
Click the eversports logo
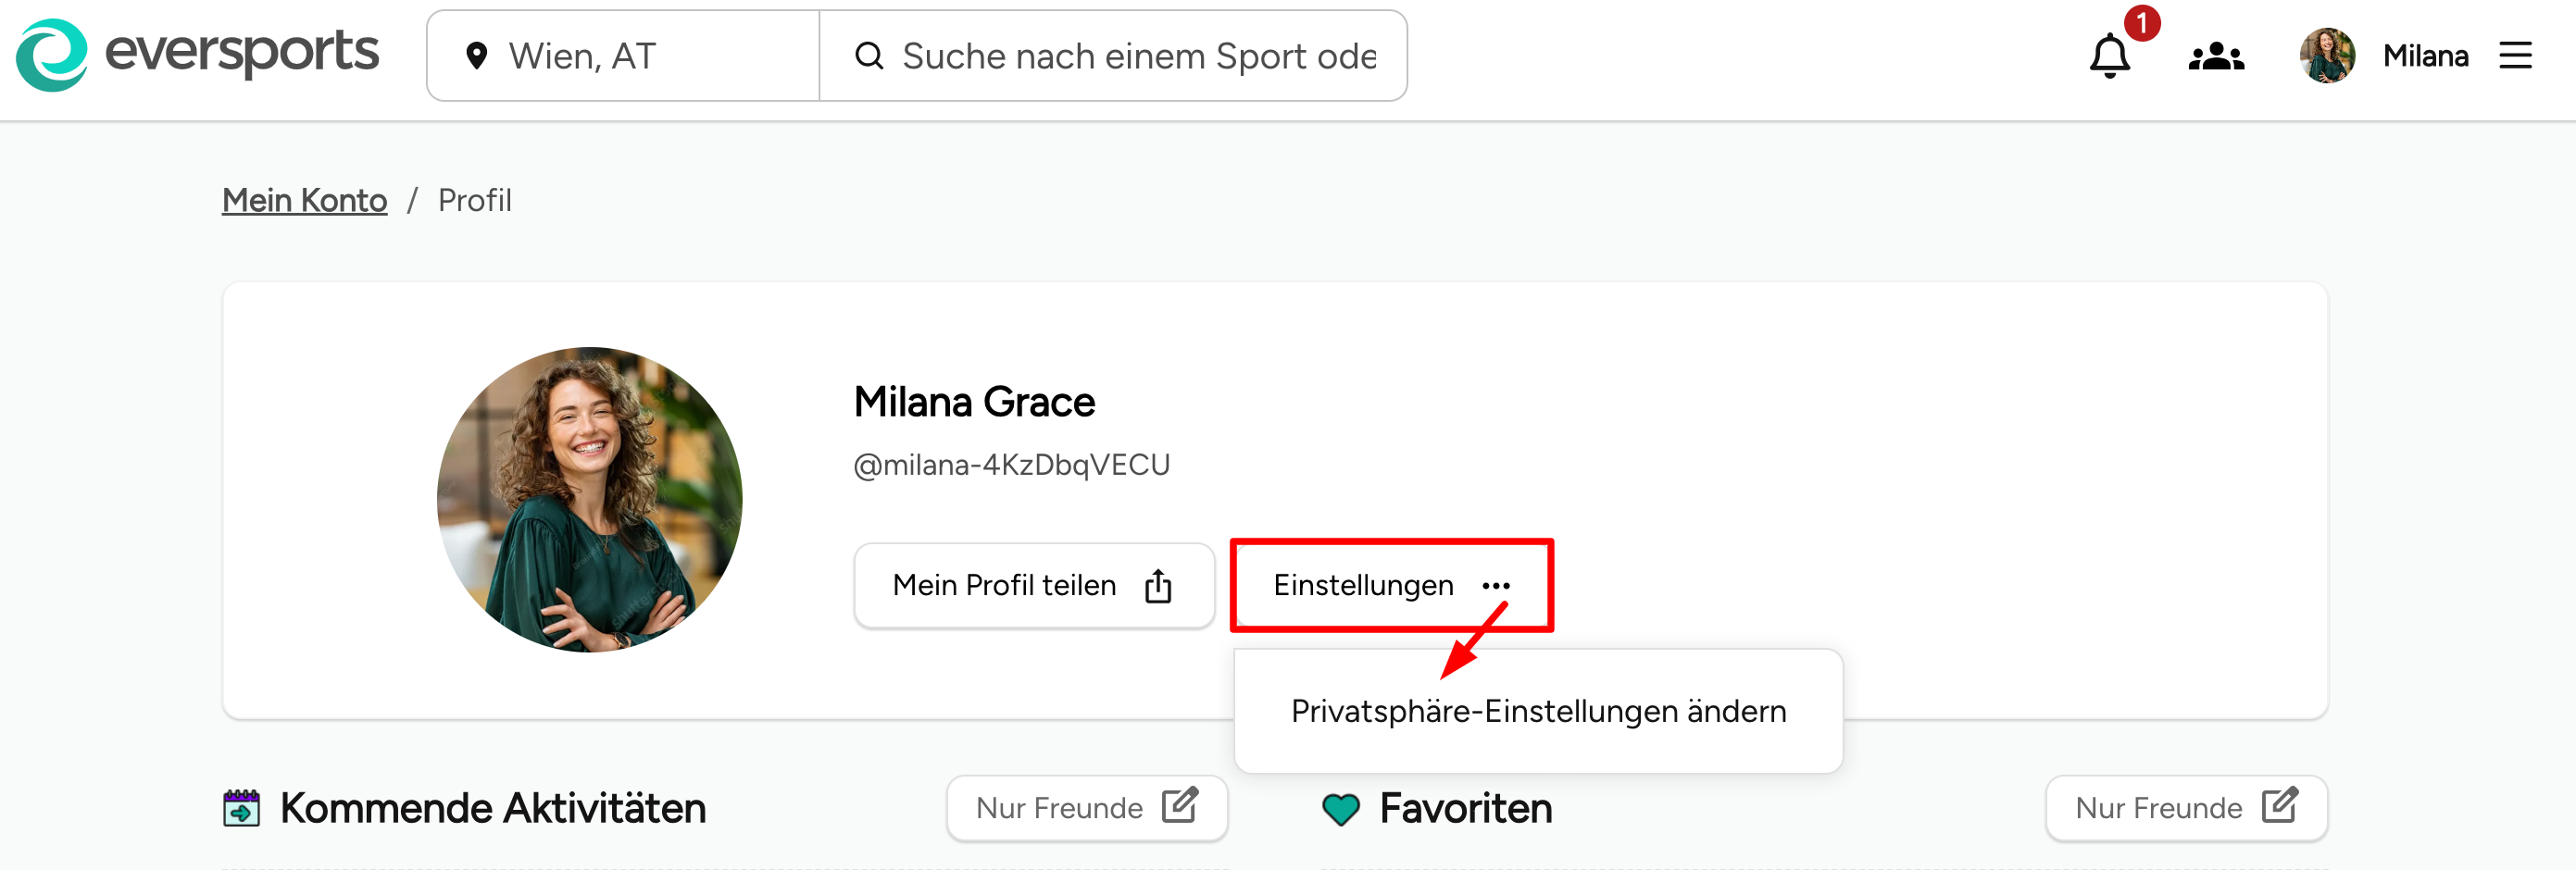tap(197, 55)
